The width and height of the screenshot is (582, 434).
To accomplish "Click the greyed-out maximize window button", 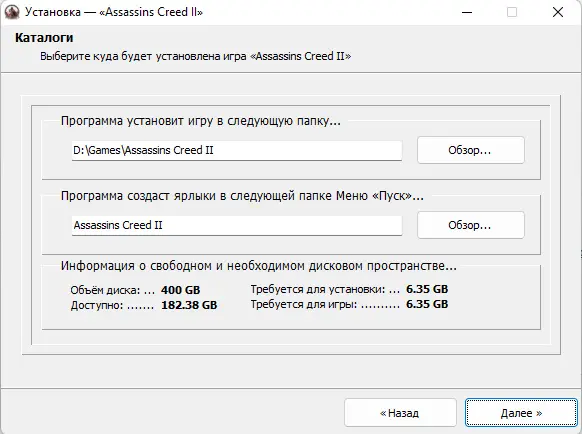I will [x=512, y=12].
